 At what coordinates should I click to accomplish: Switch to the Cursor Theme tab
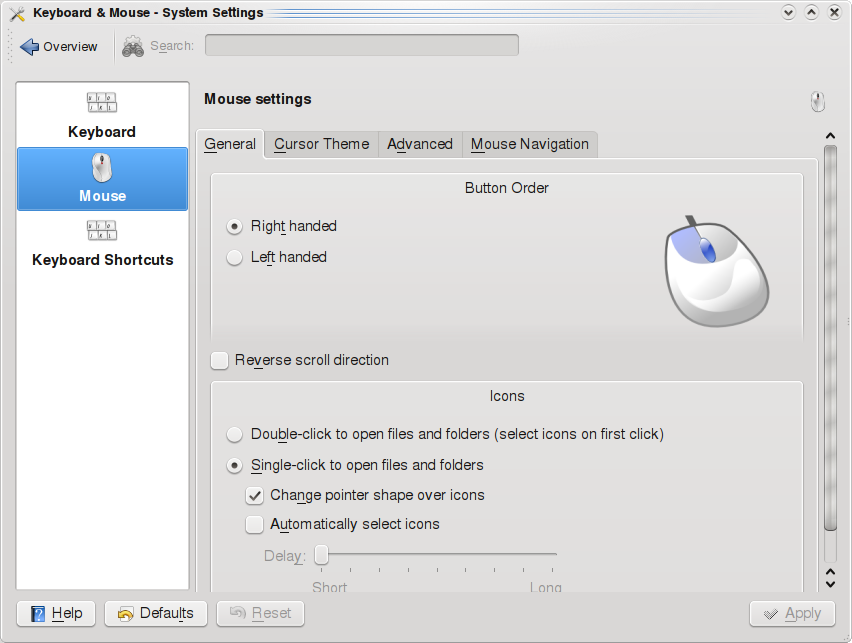321,144
